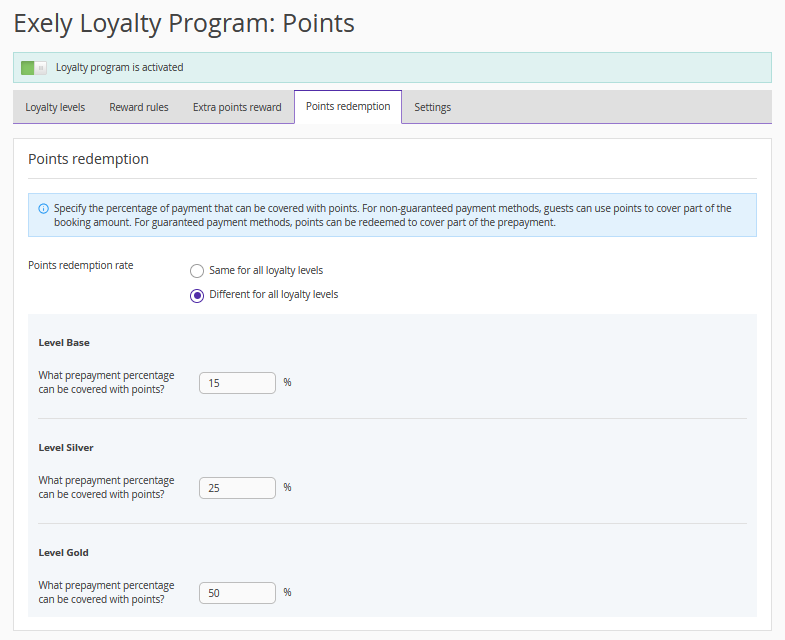Click the Level Silver percentage field
Screen dimensions: 785x640
click(237, 488)
